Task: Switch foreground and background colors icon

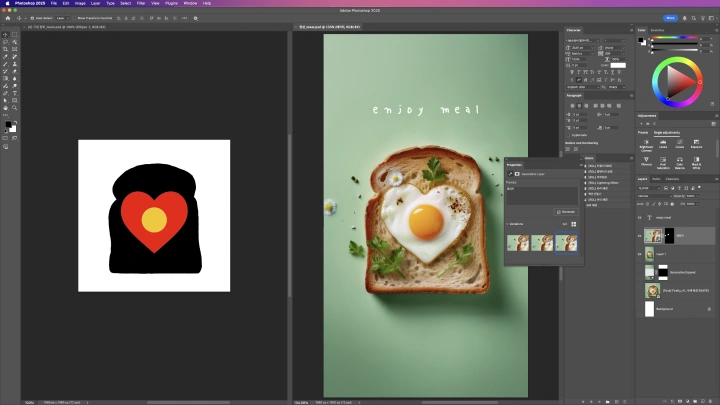Action: [15, 122]
